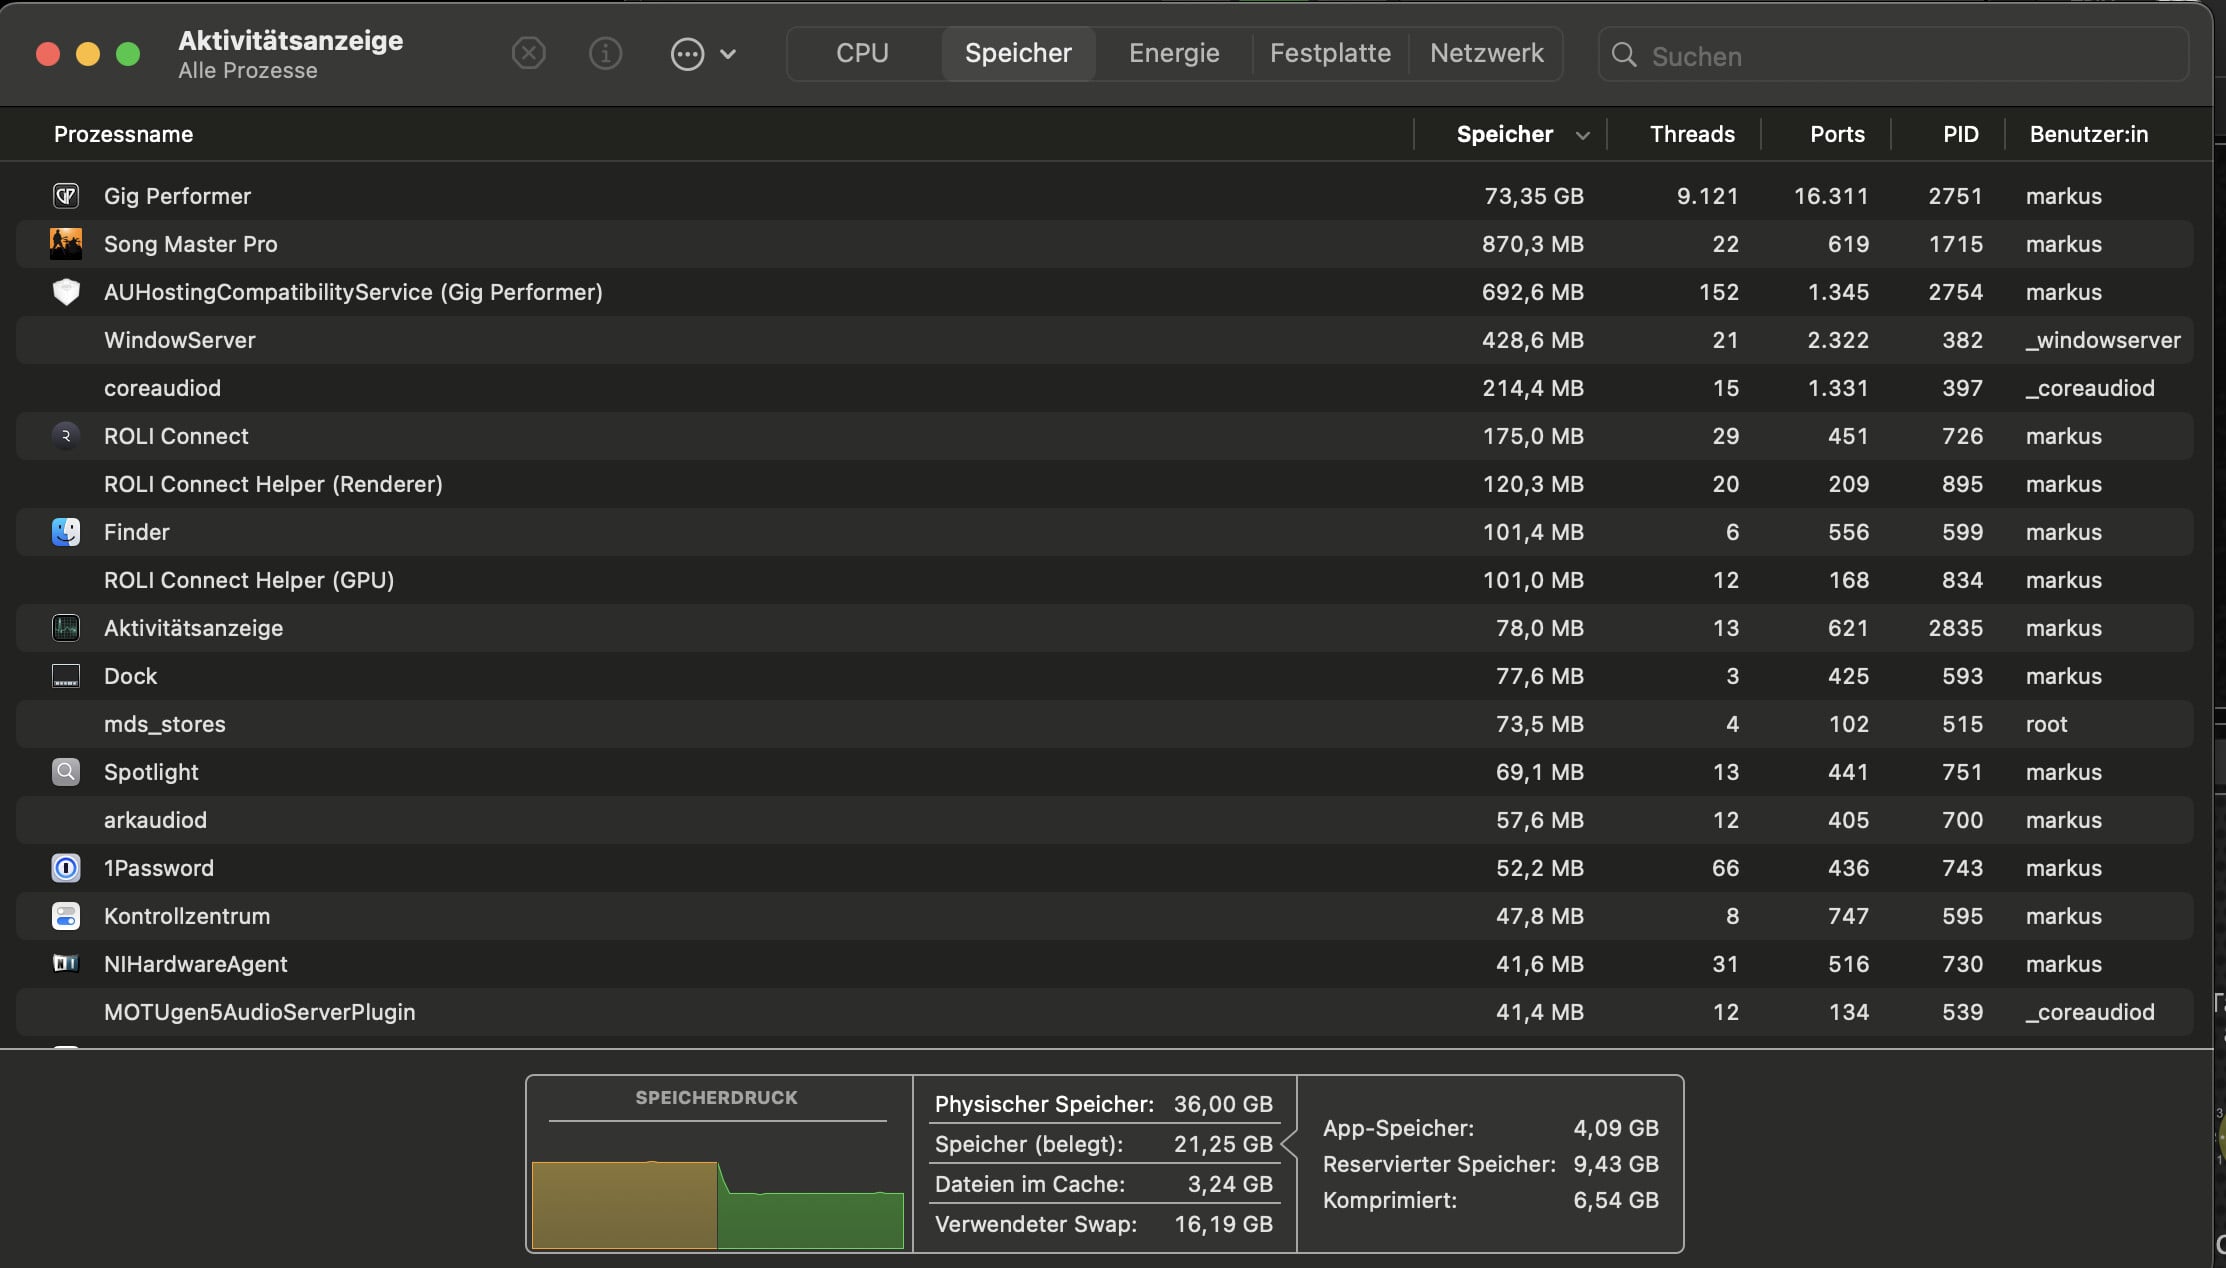Viewport: 2226px width, 1268px height.
Task: Switch to the CPU tab
Action: (862, 53)
